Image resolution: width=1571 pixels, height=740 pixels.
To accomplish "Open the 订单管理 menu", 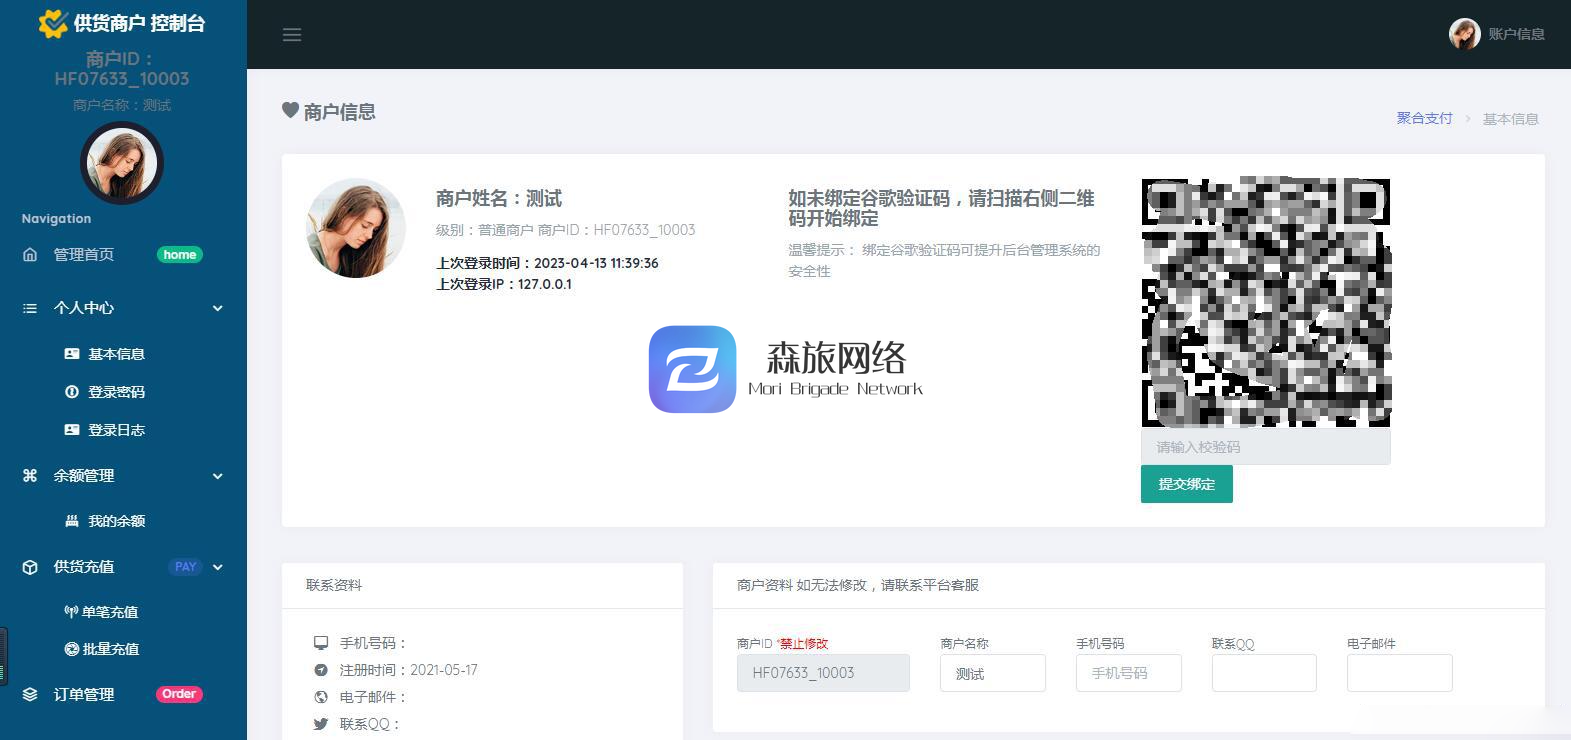I will pos(84,694).
